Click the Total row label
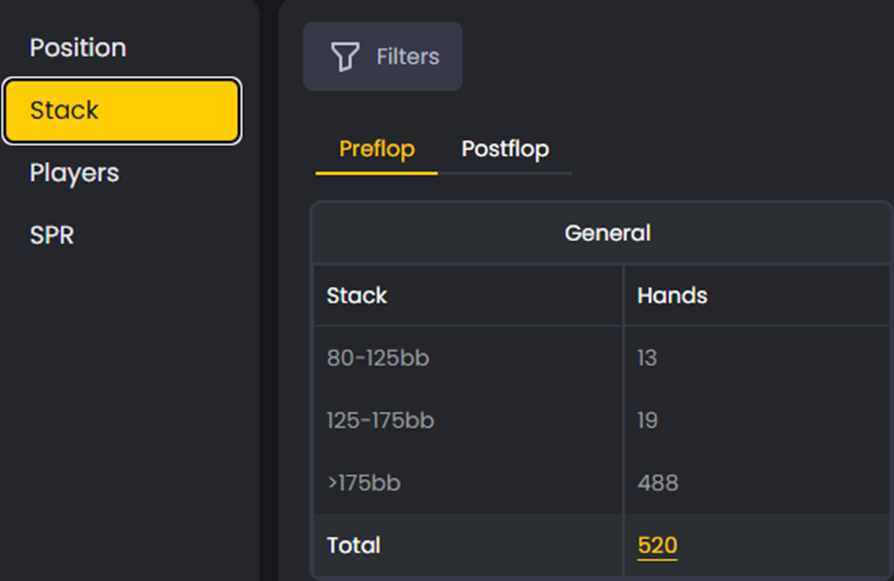The height and width of the screenshot is (581, 894). point(352,545)
